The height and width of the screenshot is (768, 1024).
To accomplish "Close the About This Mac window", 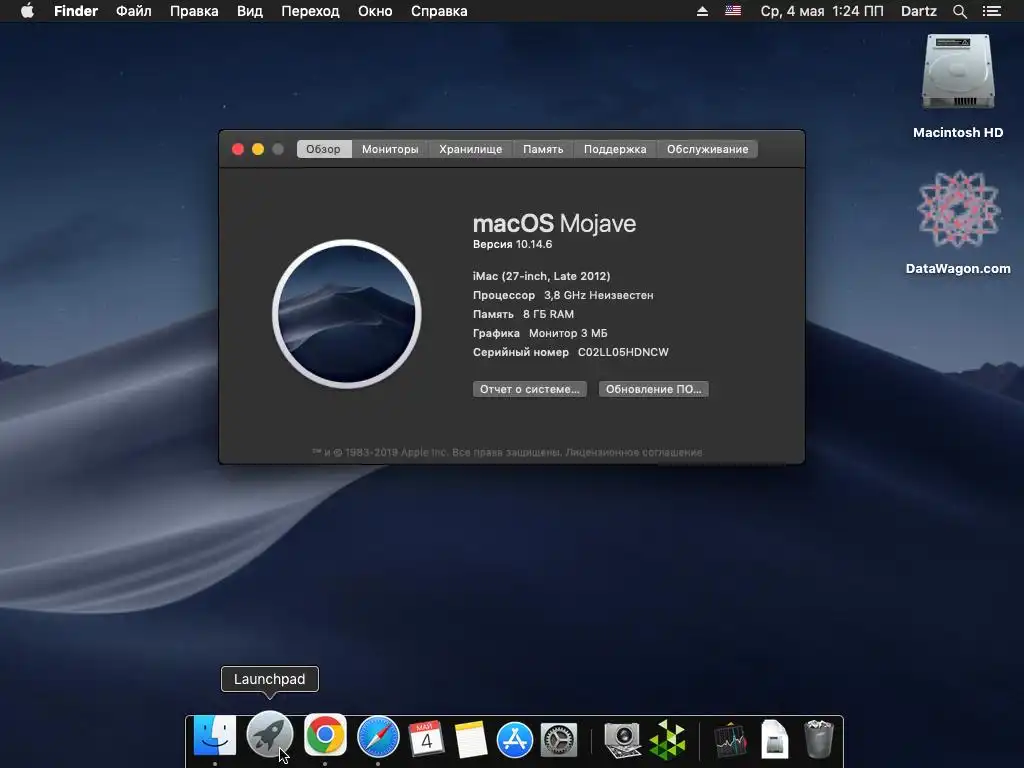I will click(238, 149).
